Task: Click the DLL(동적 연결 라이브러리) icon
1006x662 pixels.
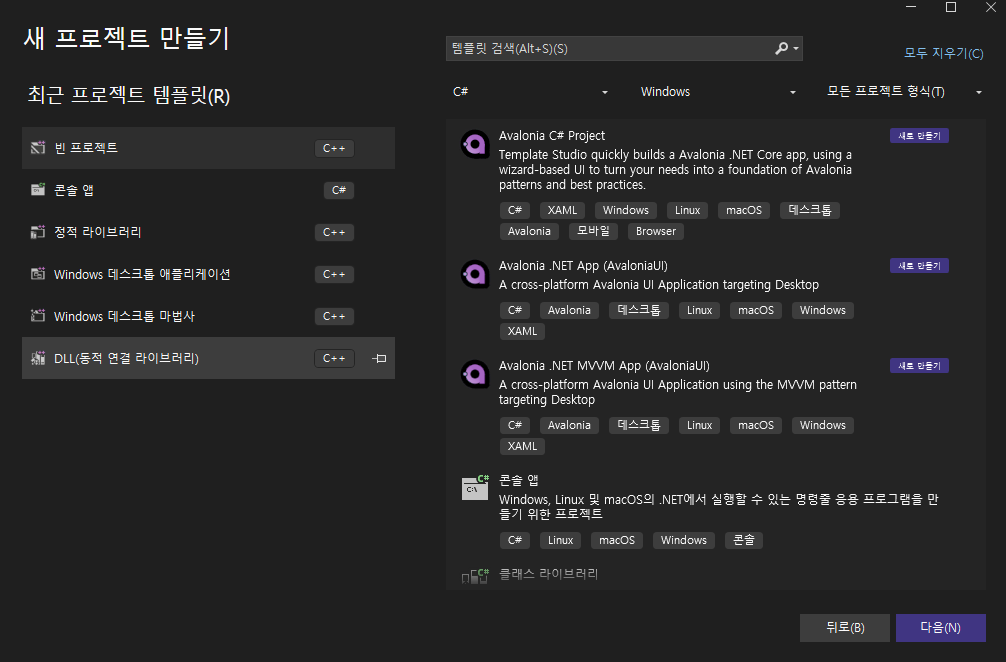Action: coord(38,358)
